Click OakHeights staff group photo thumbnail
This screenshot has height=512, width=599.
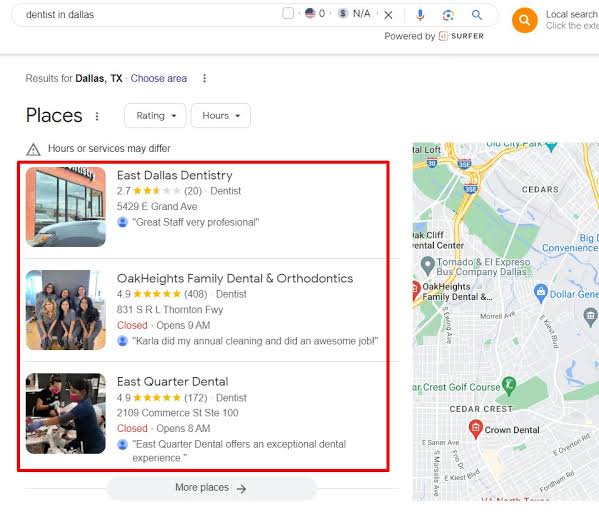(x=66, y=310)
